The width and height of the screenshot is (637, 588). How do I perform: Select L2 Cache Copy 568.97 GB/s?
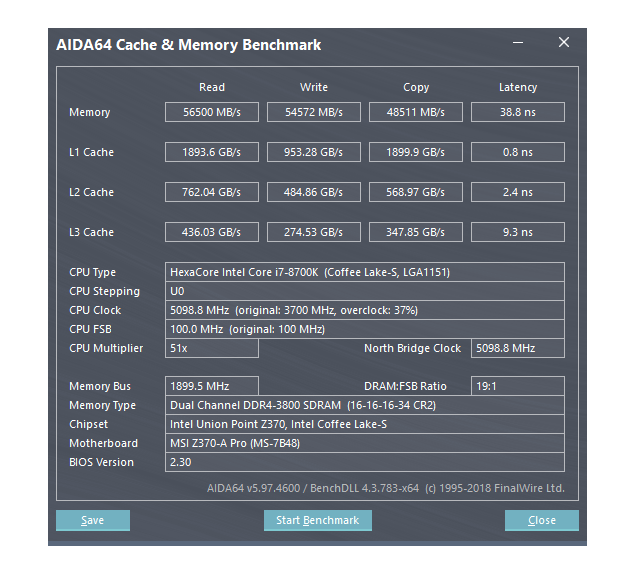coord(416,192)
